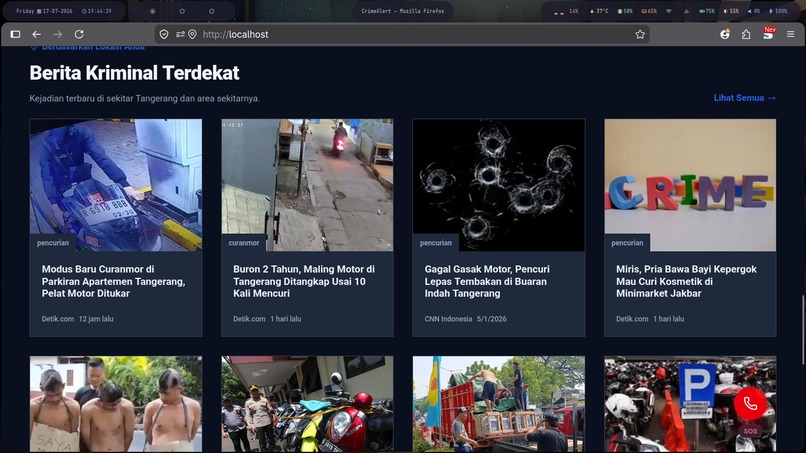Click the red phone SOS button

pyautogui.click(x=750, y=404)
